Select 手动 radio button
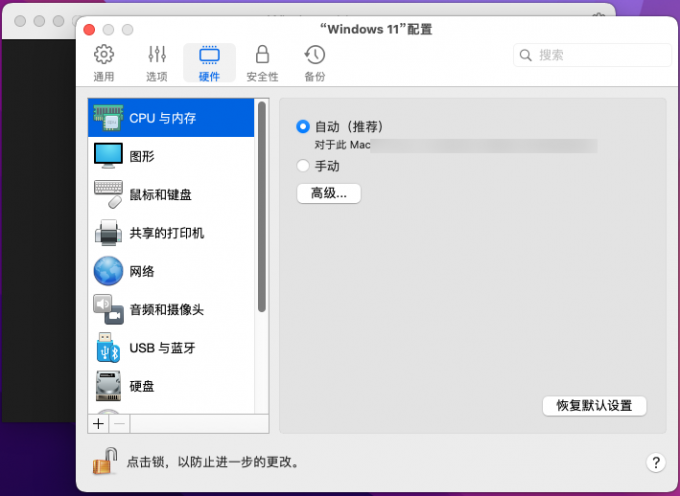The width and height of the screenshot is (680, 496). 303,166
